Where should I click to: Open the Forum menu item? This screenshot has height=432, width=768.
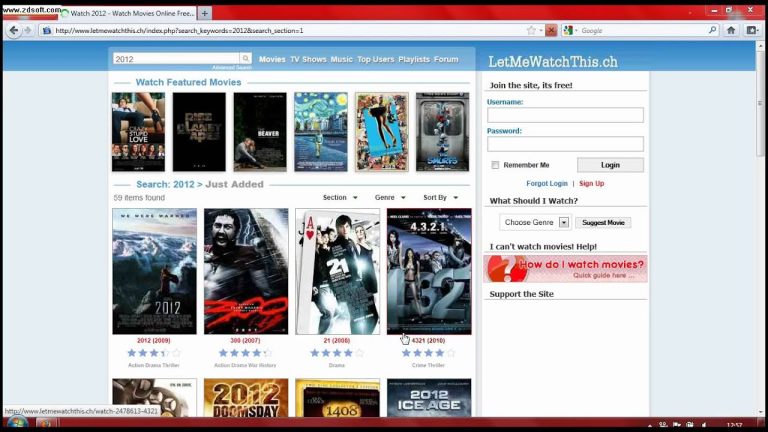click(x=446, y=59)
